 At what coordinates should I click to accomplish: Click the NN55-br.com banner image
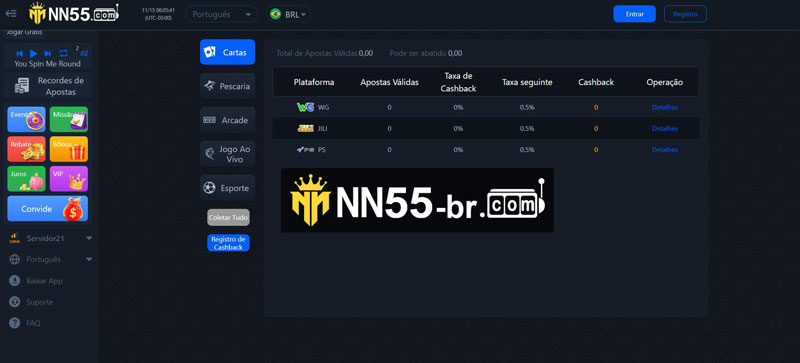(417, 200)
